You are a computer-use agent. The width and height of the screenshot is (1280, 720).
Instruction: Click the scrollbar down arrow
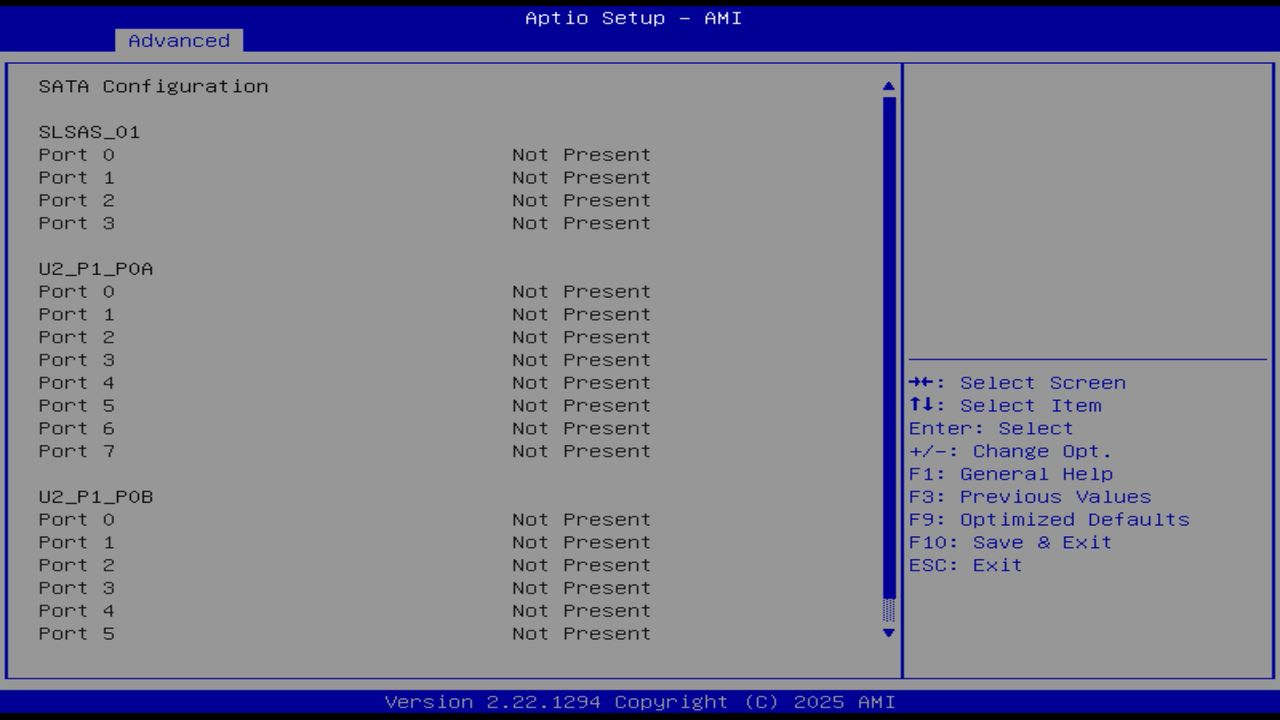pos(886,633)
